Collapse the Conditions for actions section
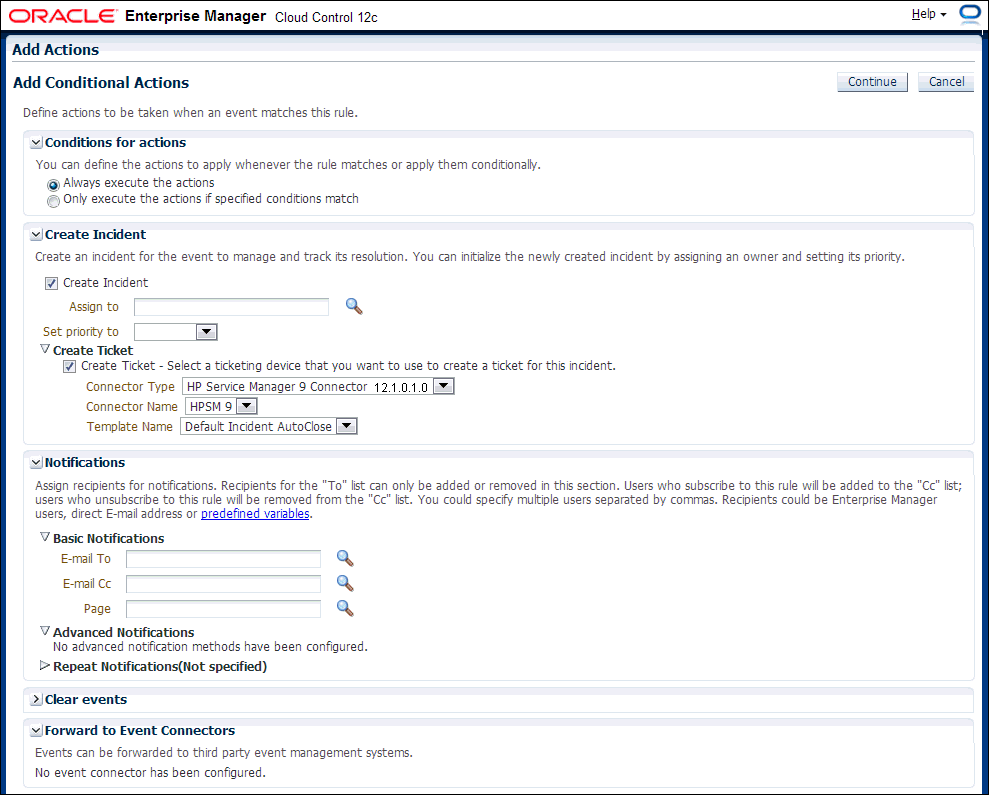Viewport: 989px width, 795px height. (37, 143)
